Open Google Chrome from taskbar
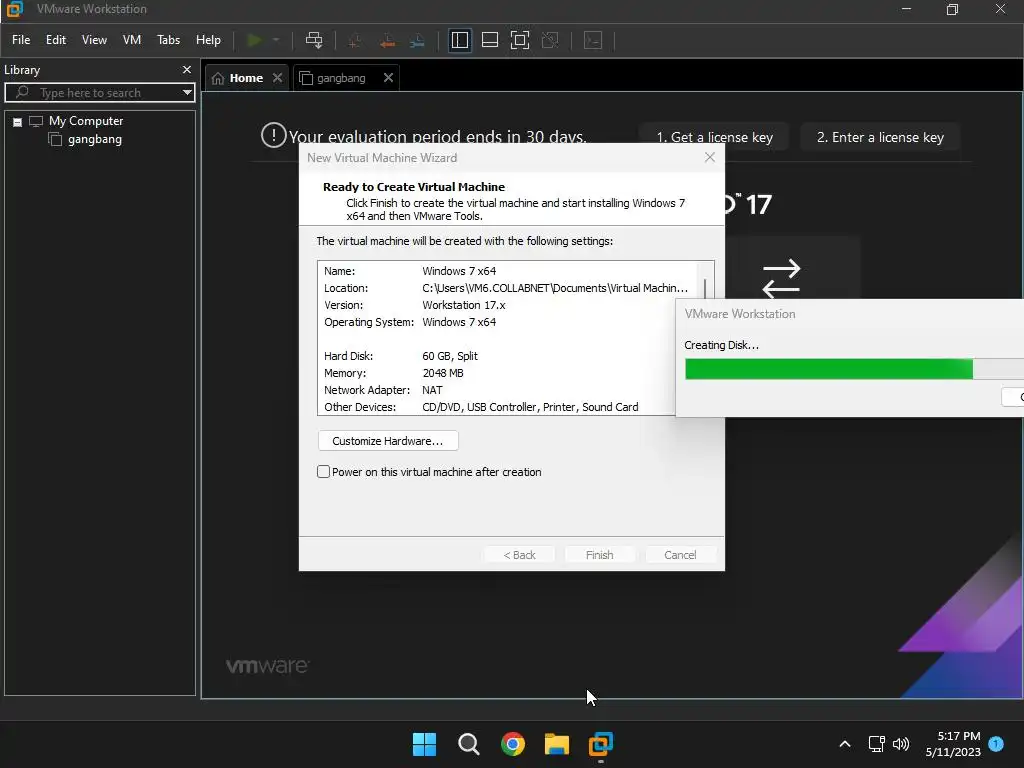Image resolution: width=1024 pixels, height=768 pixels. point(513,744)
